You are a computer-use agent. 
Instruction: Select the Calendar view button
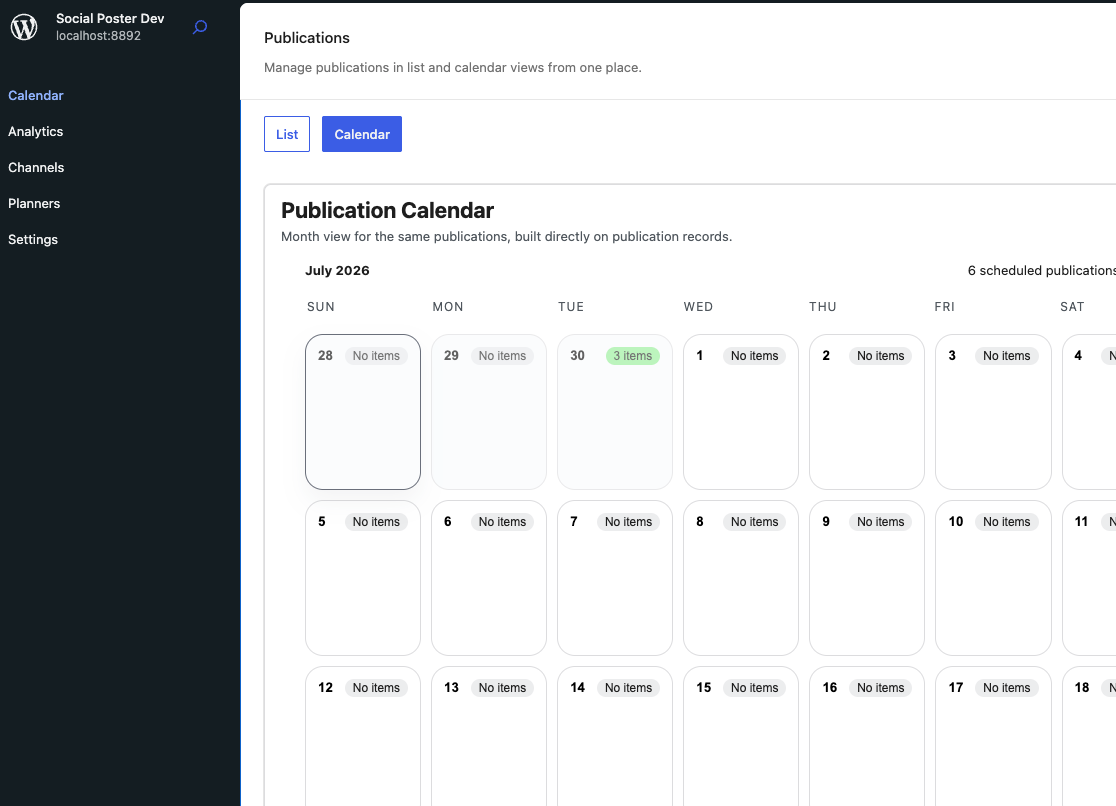pyautogui.click(x=362, y=134)
